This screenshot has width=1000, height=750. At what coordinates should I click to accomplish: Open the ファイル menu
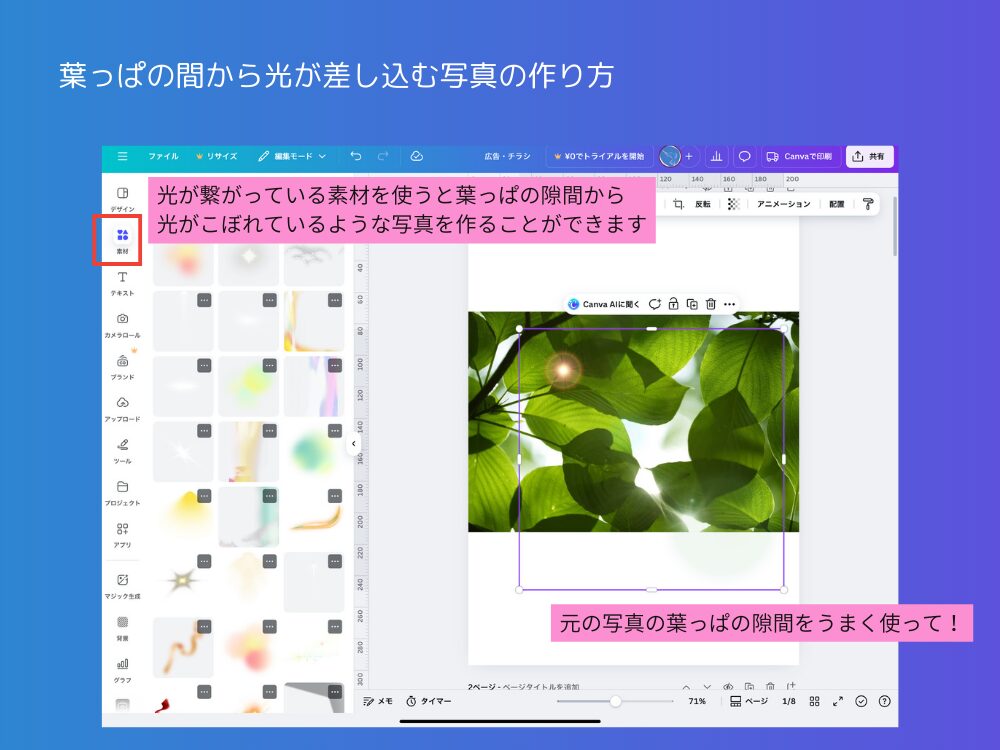(x=167, y=156)
